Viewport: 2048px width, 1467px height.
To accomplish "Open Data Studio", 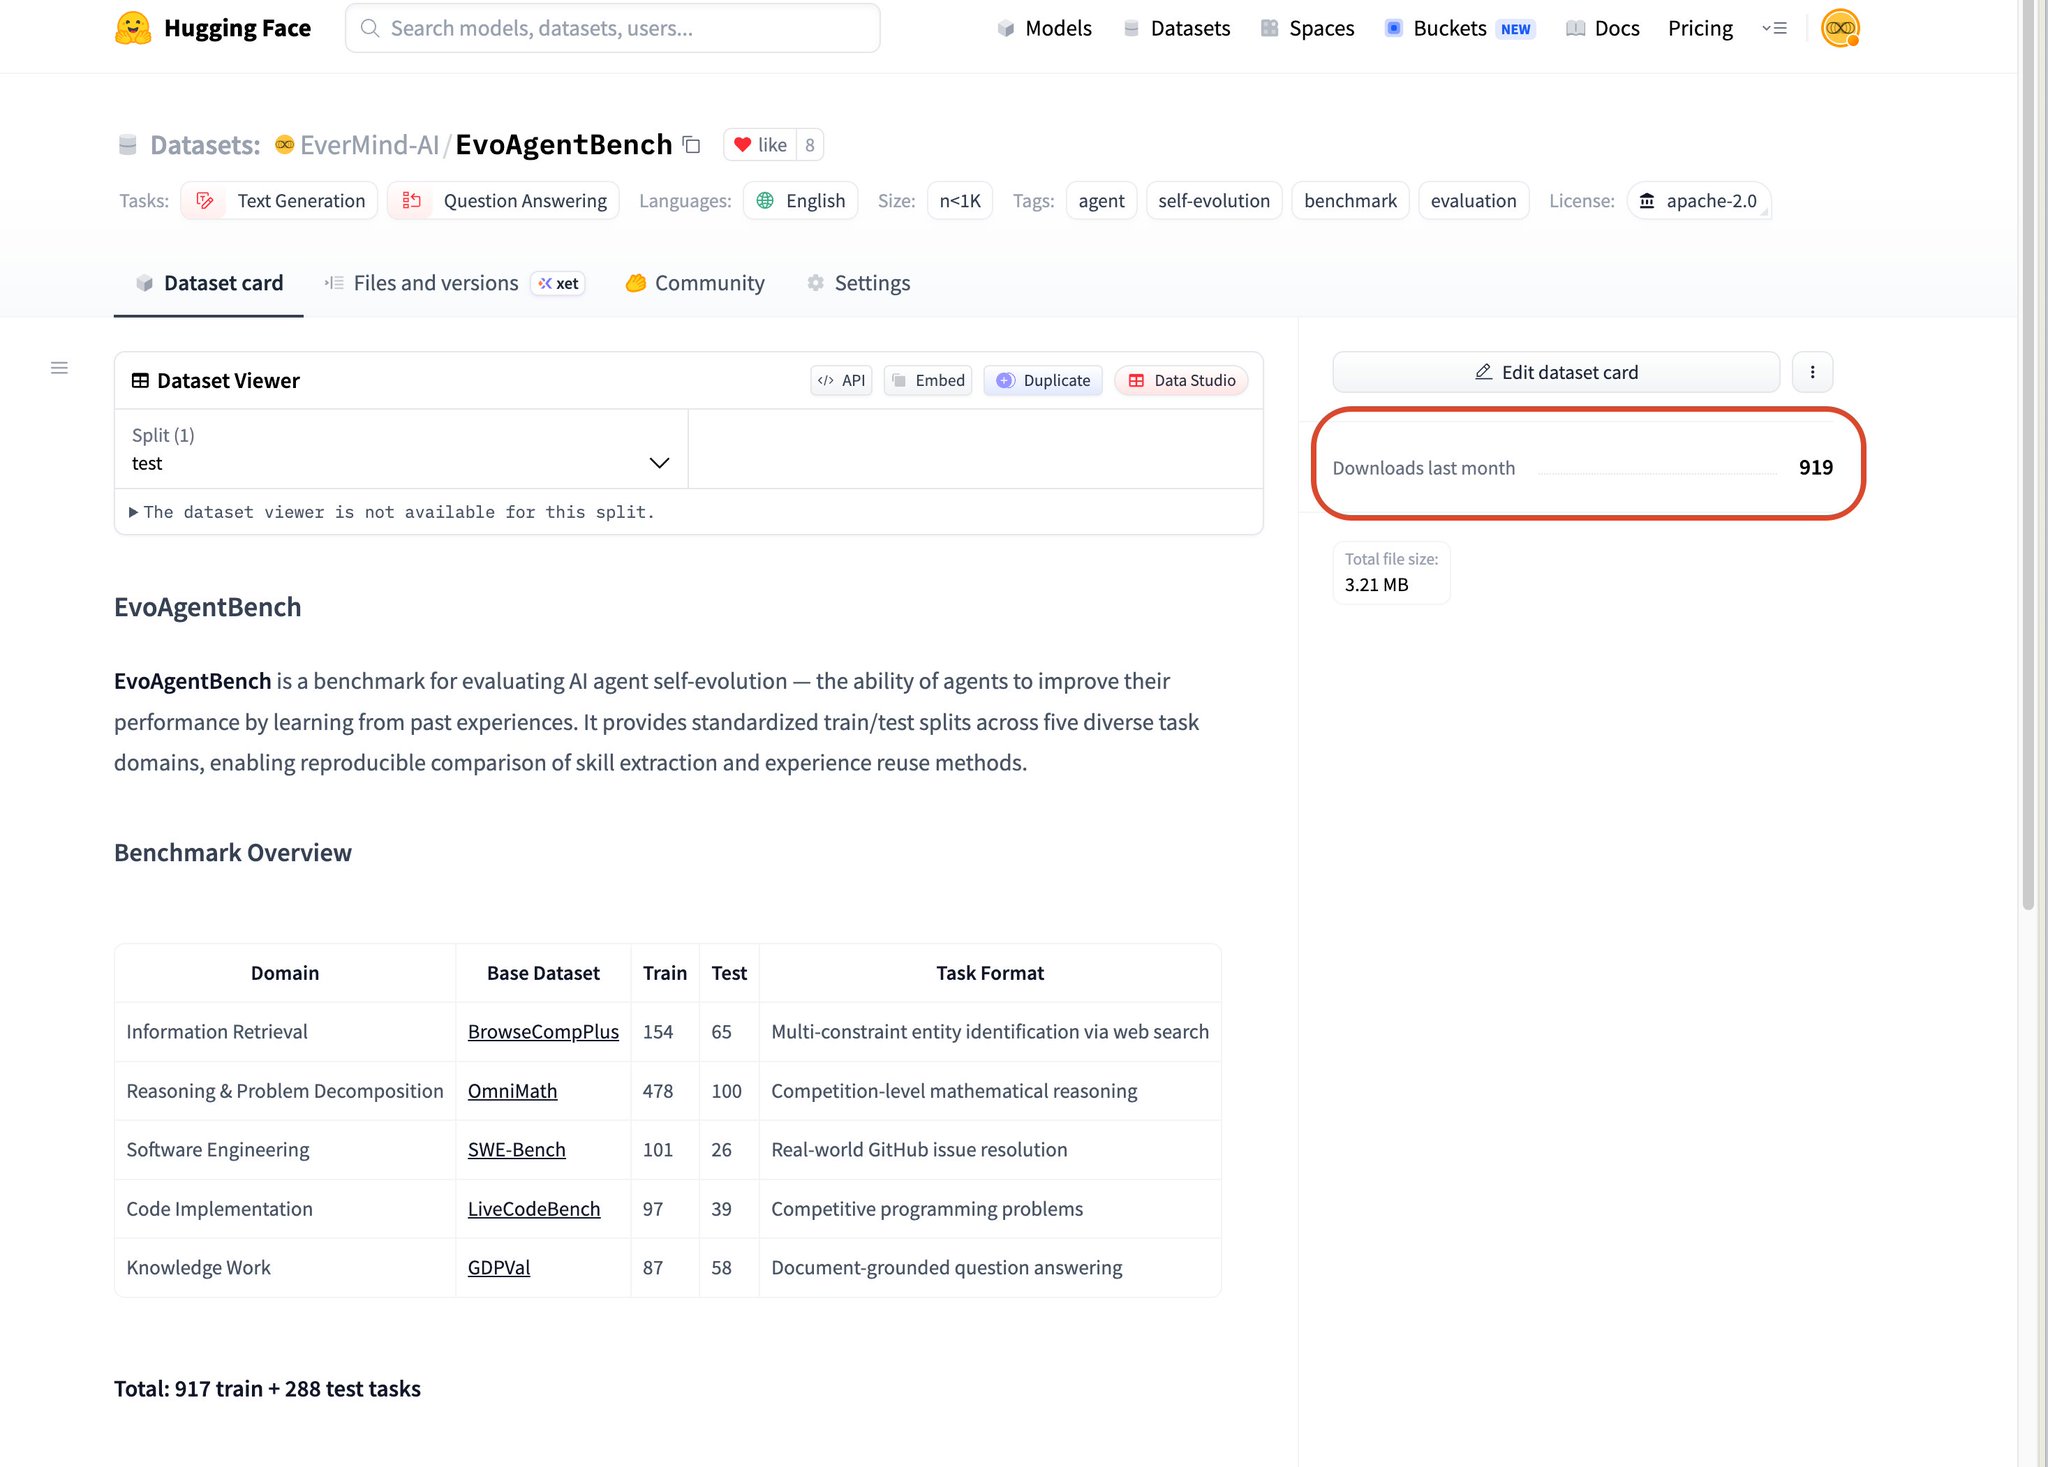I will (1181, 380).
